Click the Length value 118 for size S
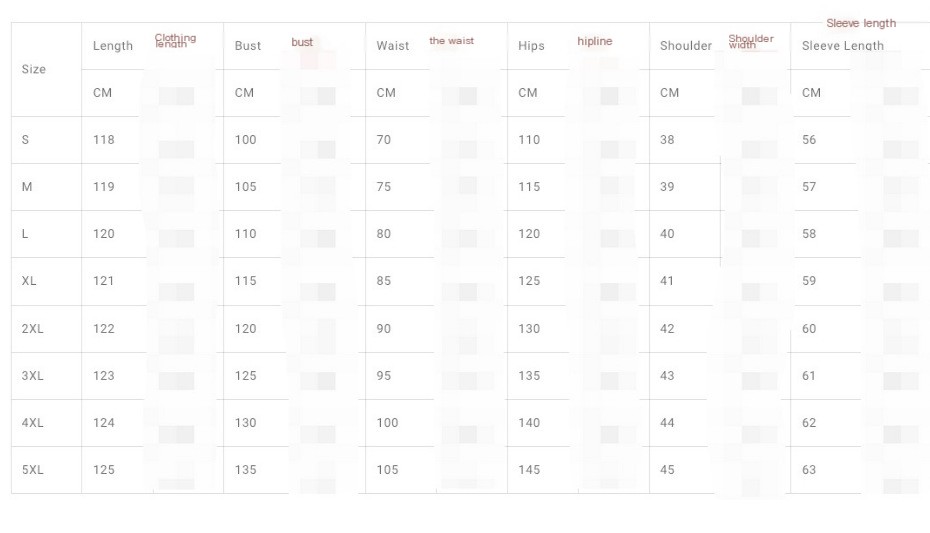The image size is (930, 533). point(104,140)
